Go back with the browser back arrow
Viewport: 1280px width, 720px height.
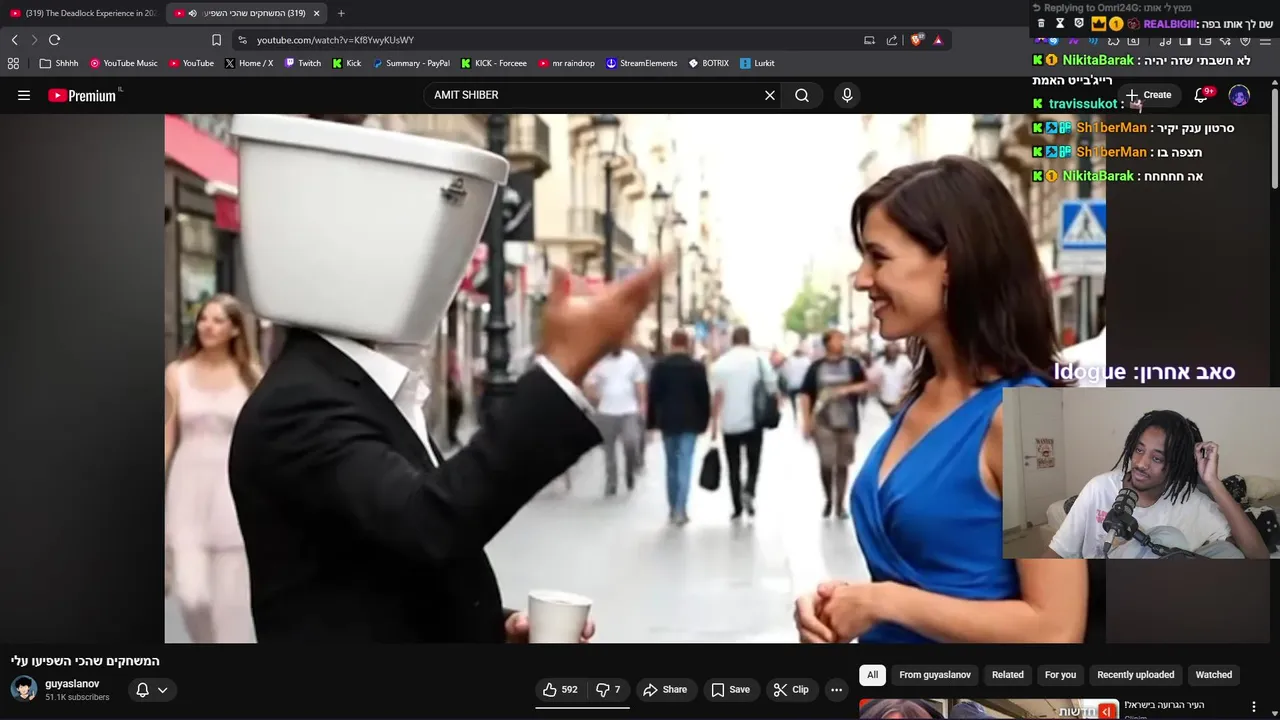coord(14,40)
